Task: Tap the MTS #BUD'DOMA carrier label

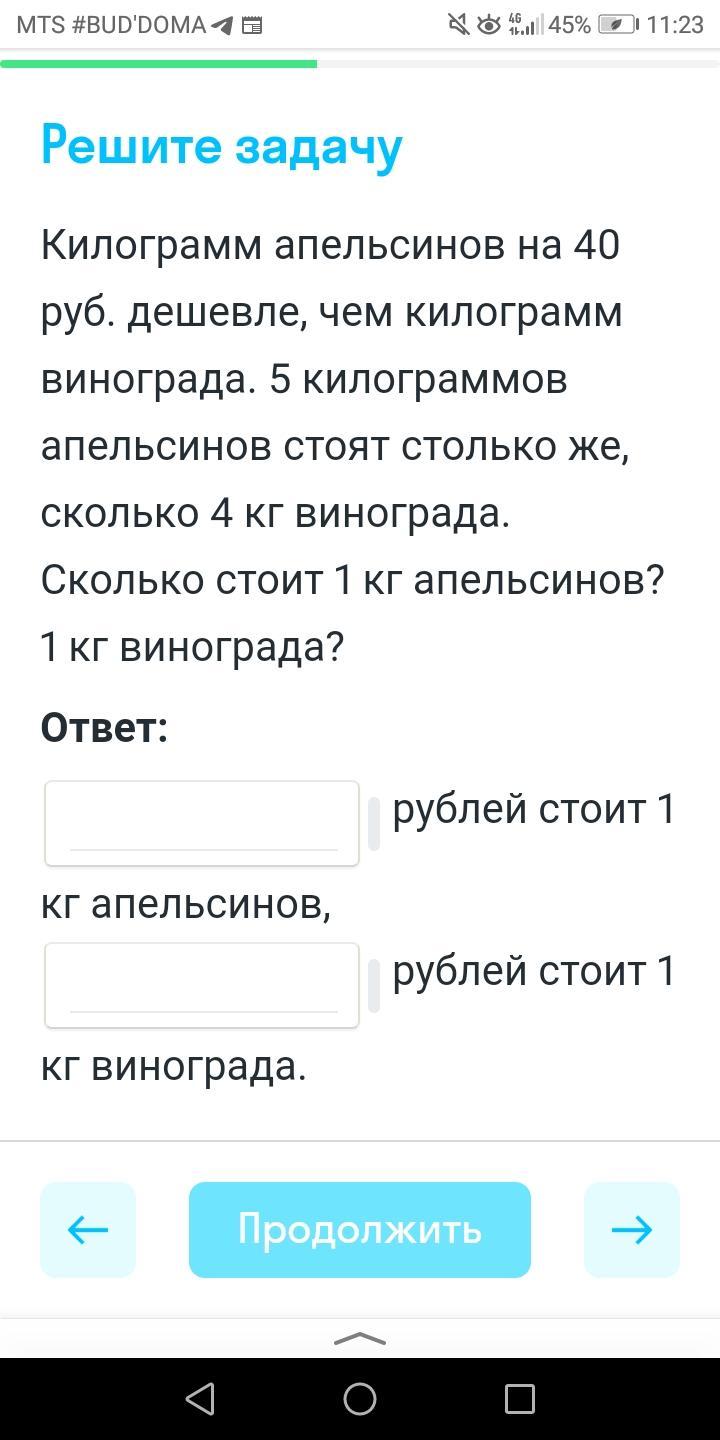Action: coord(111,26)
